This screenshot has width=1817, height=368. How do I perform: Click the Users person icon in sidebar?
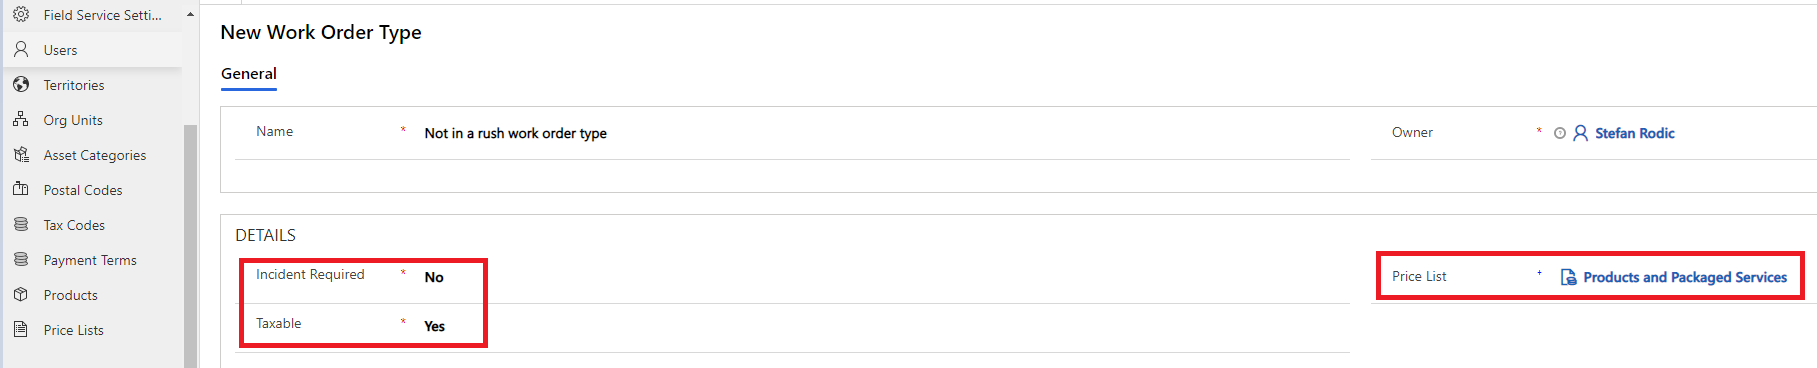[x=20, y=49]
